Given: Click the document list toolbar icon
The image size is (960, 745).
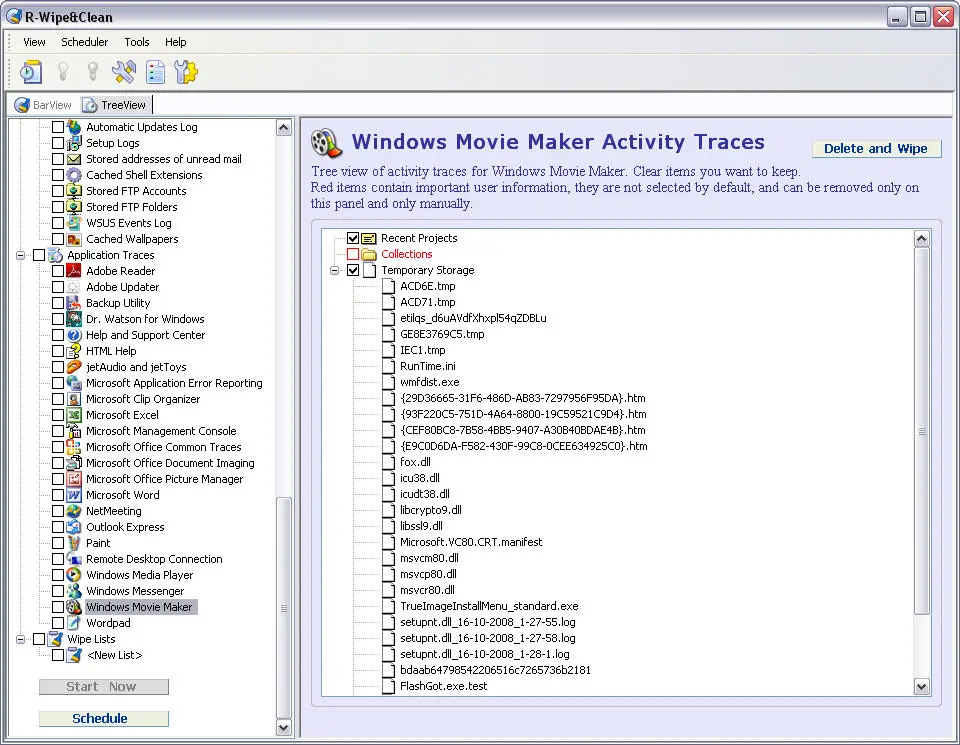Looking at the screenshot, I should 156,72.
